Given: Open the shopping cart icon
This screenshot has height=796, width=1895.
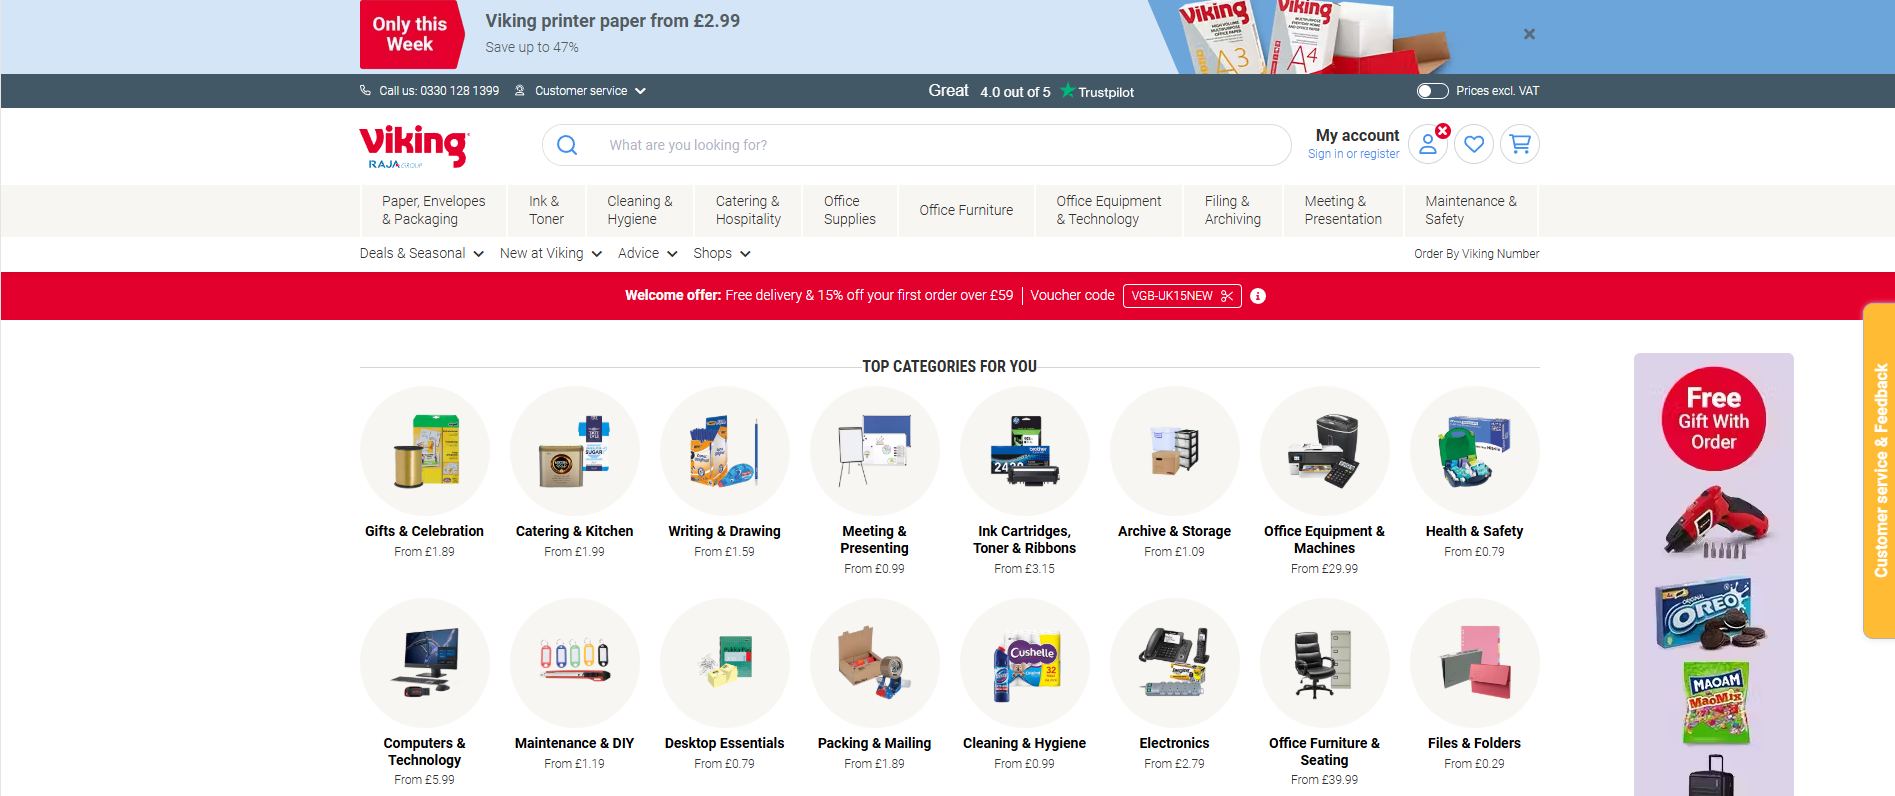Looking at the screenshot, I should point(1520,144).
